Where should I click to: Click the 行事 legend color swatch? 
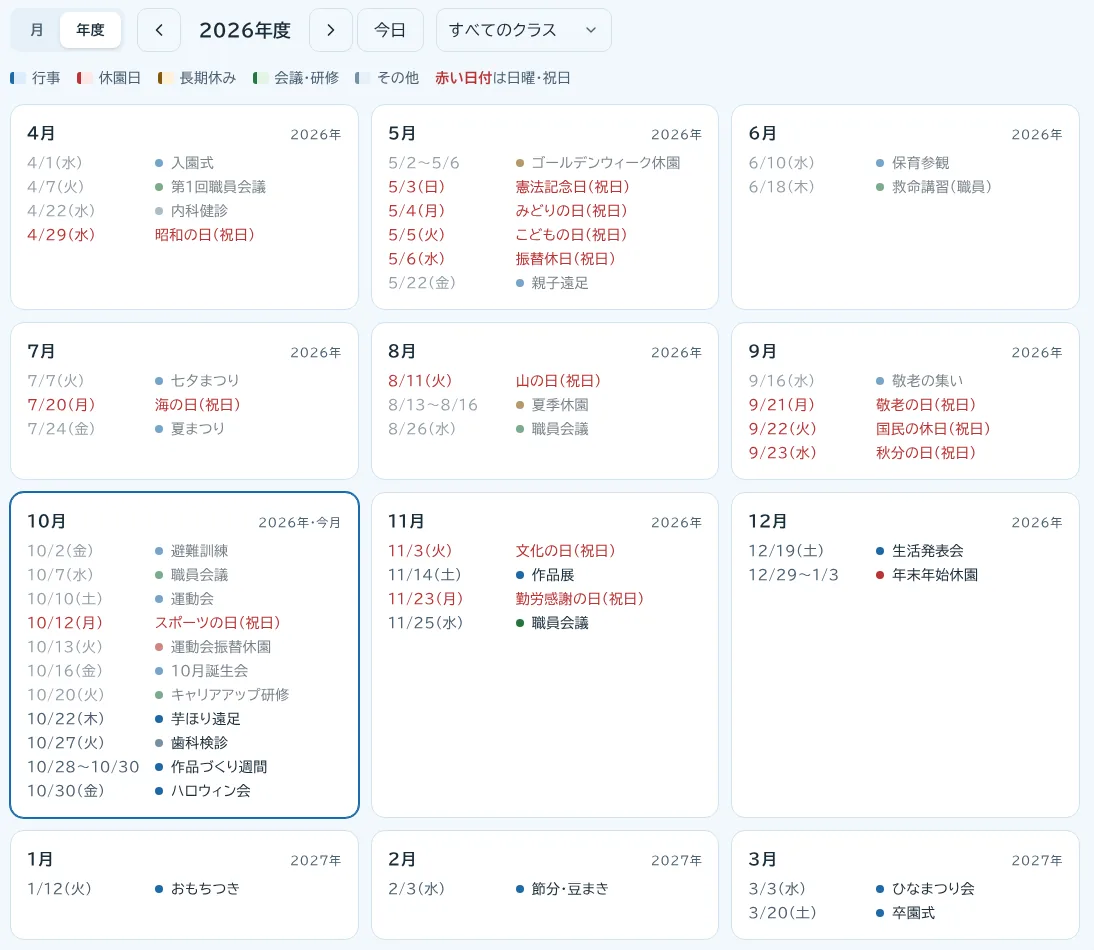pyautogui.click(x=18, y=78)
